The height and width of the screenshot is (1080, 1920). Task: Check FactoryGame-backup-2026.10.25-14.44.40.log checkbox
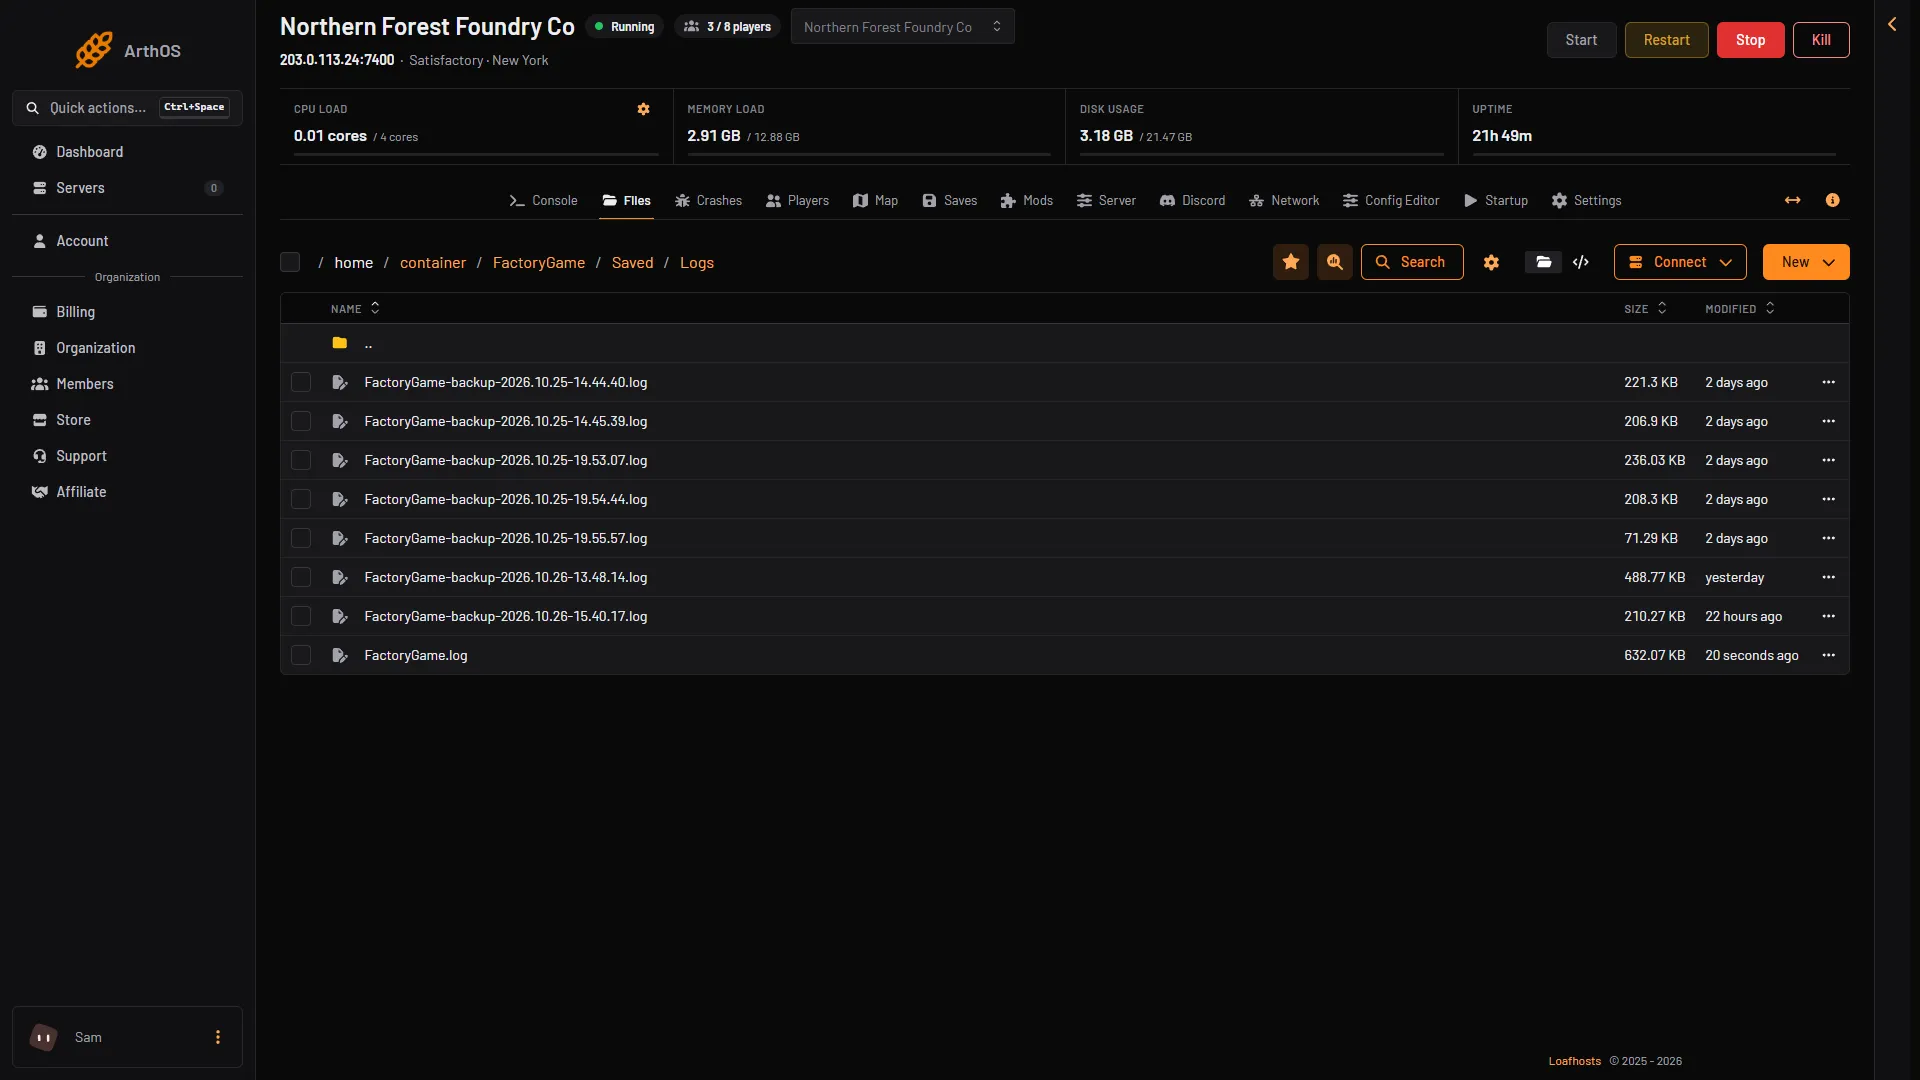pos(301,382)
